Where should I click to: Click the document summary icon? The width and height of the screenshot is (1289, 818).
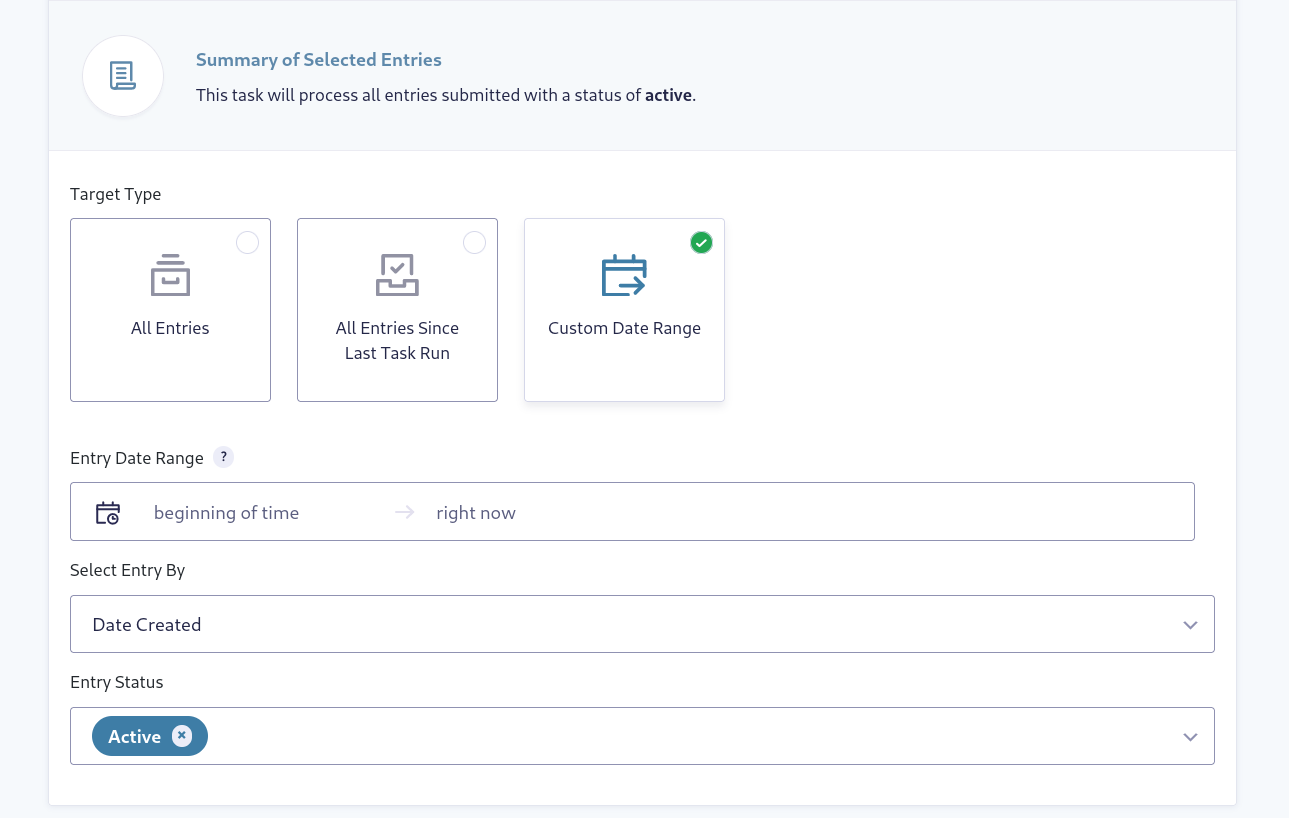(x=122, y=75)
